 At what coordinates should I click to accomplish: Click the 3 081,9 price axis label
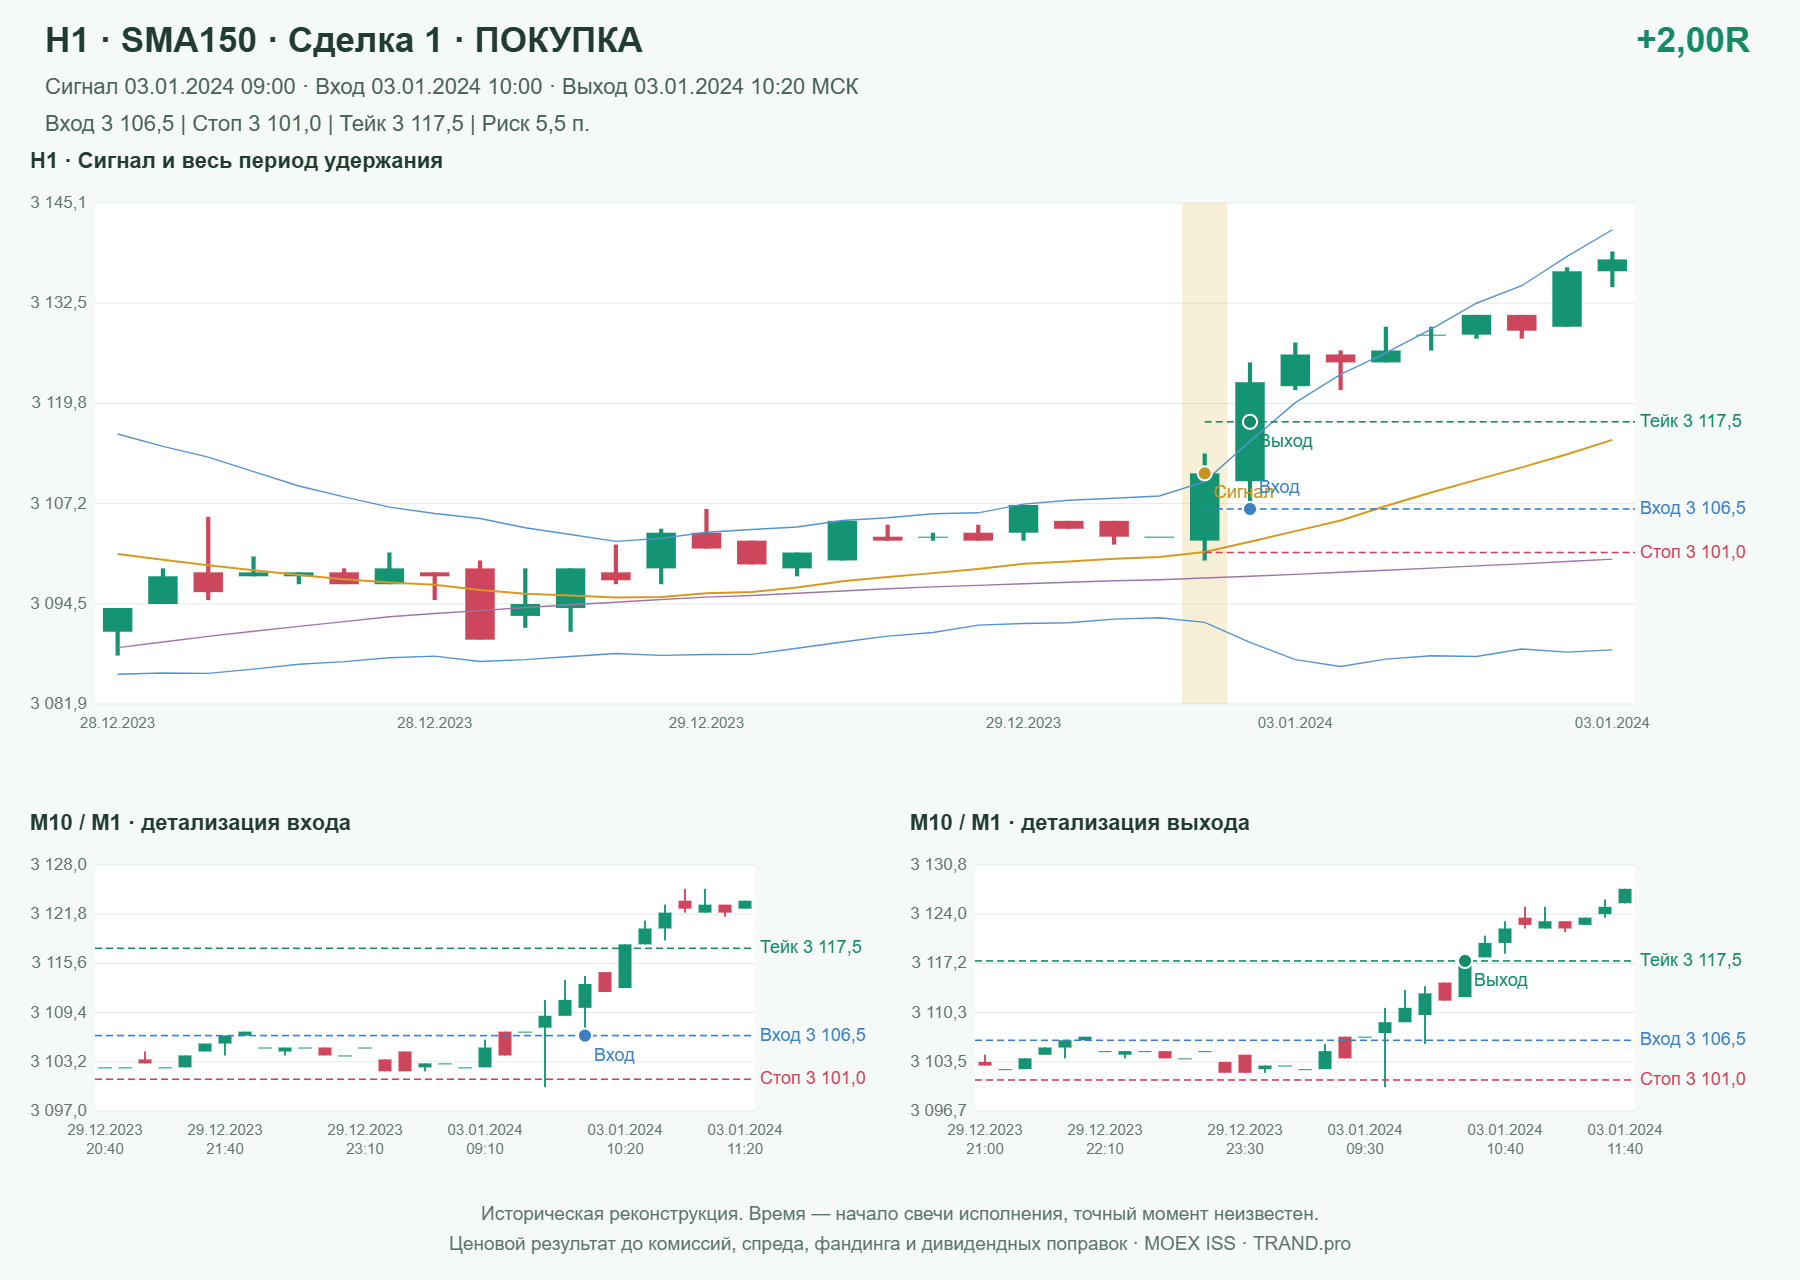(58, 704)
